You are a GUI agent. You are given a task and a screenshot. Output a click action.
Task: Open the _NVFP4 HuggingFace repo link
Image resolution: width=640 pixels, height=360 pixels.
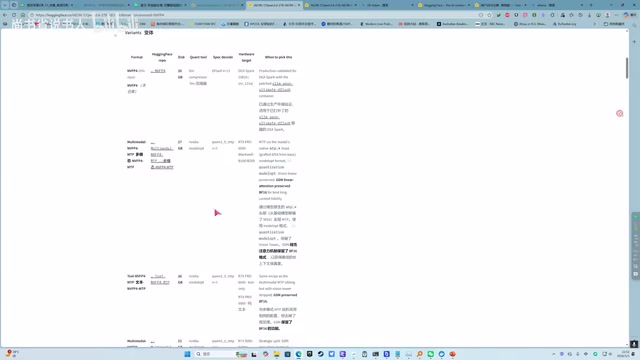158,71
